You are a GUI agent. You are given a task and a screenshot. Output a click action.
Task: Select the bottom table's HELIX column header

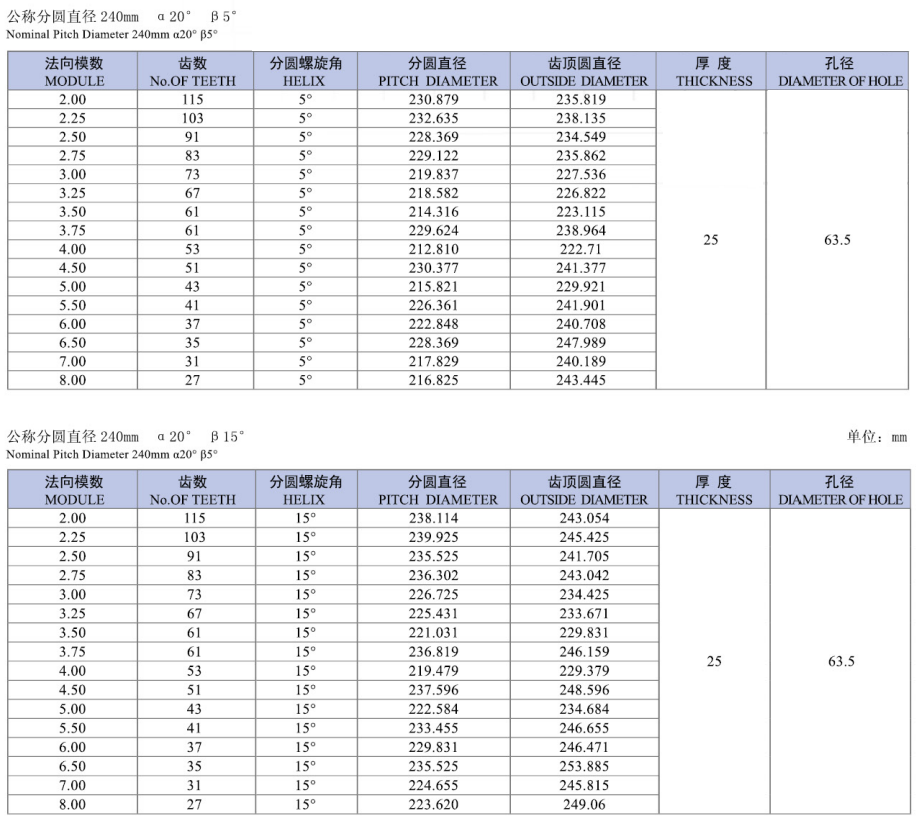pyautogui.click(x=304, y=490)
